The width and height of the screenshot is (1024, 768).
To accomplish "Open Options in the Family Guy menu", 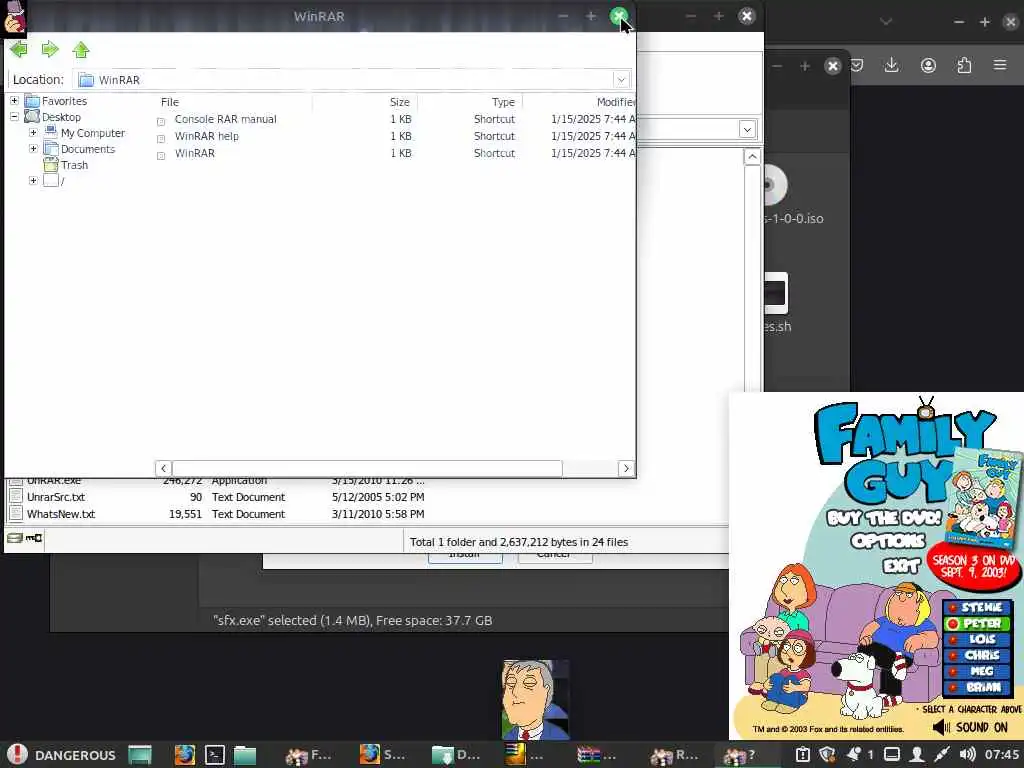I will tap(888, 541).
